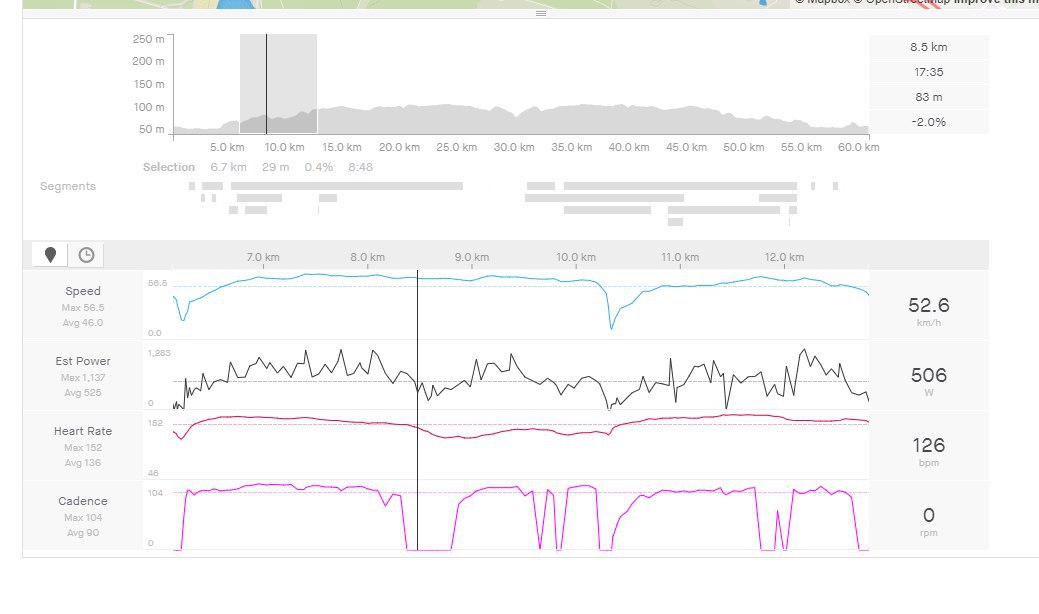Click the 12.0 km tick on the detail axis
The width and height of the screenshot is (1039, 614).
[x=785, y=257]
